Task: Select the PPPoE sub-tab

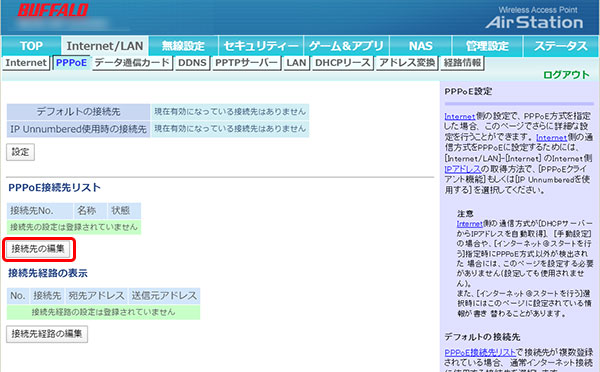Action: pyautogui.click(x=72, y=63)
